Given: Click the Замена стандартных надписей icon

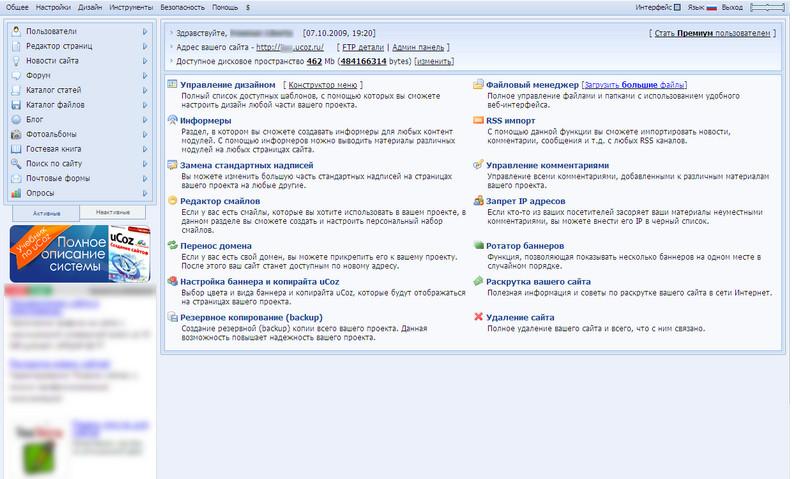Looking at the screenshot, I should 172,165.
